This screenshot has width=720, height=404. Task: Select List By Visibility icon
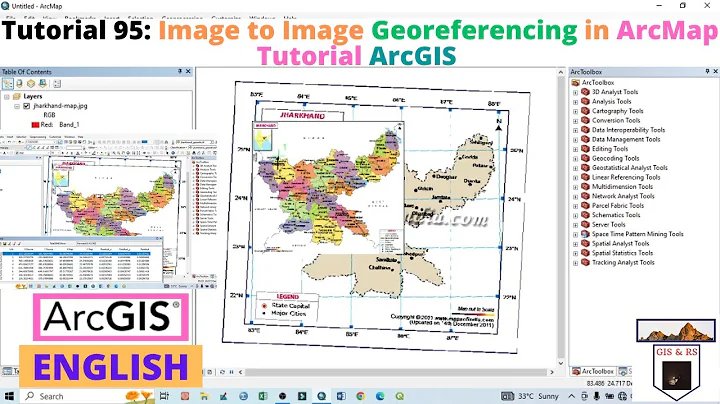(31, 84)
